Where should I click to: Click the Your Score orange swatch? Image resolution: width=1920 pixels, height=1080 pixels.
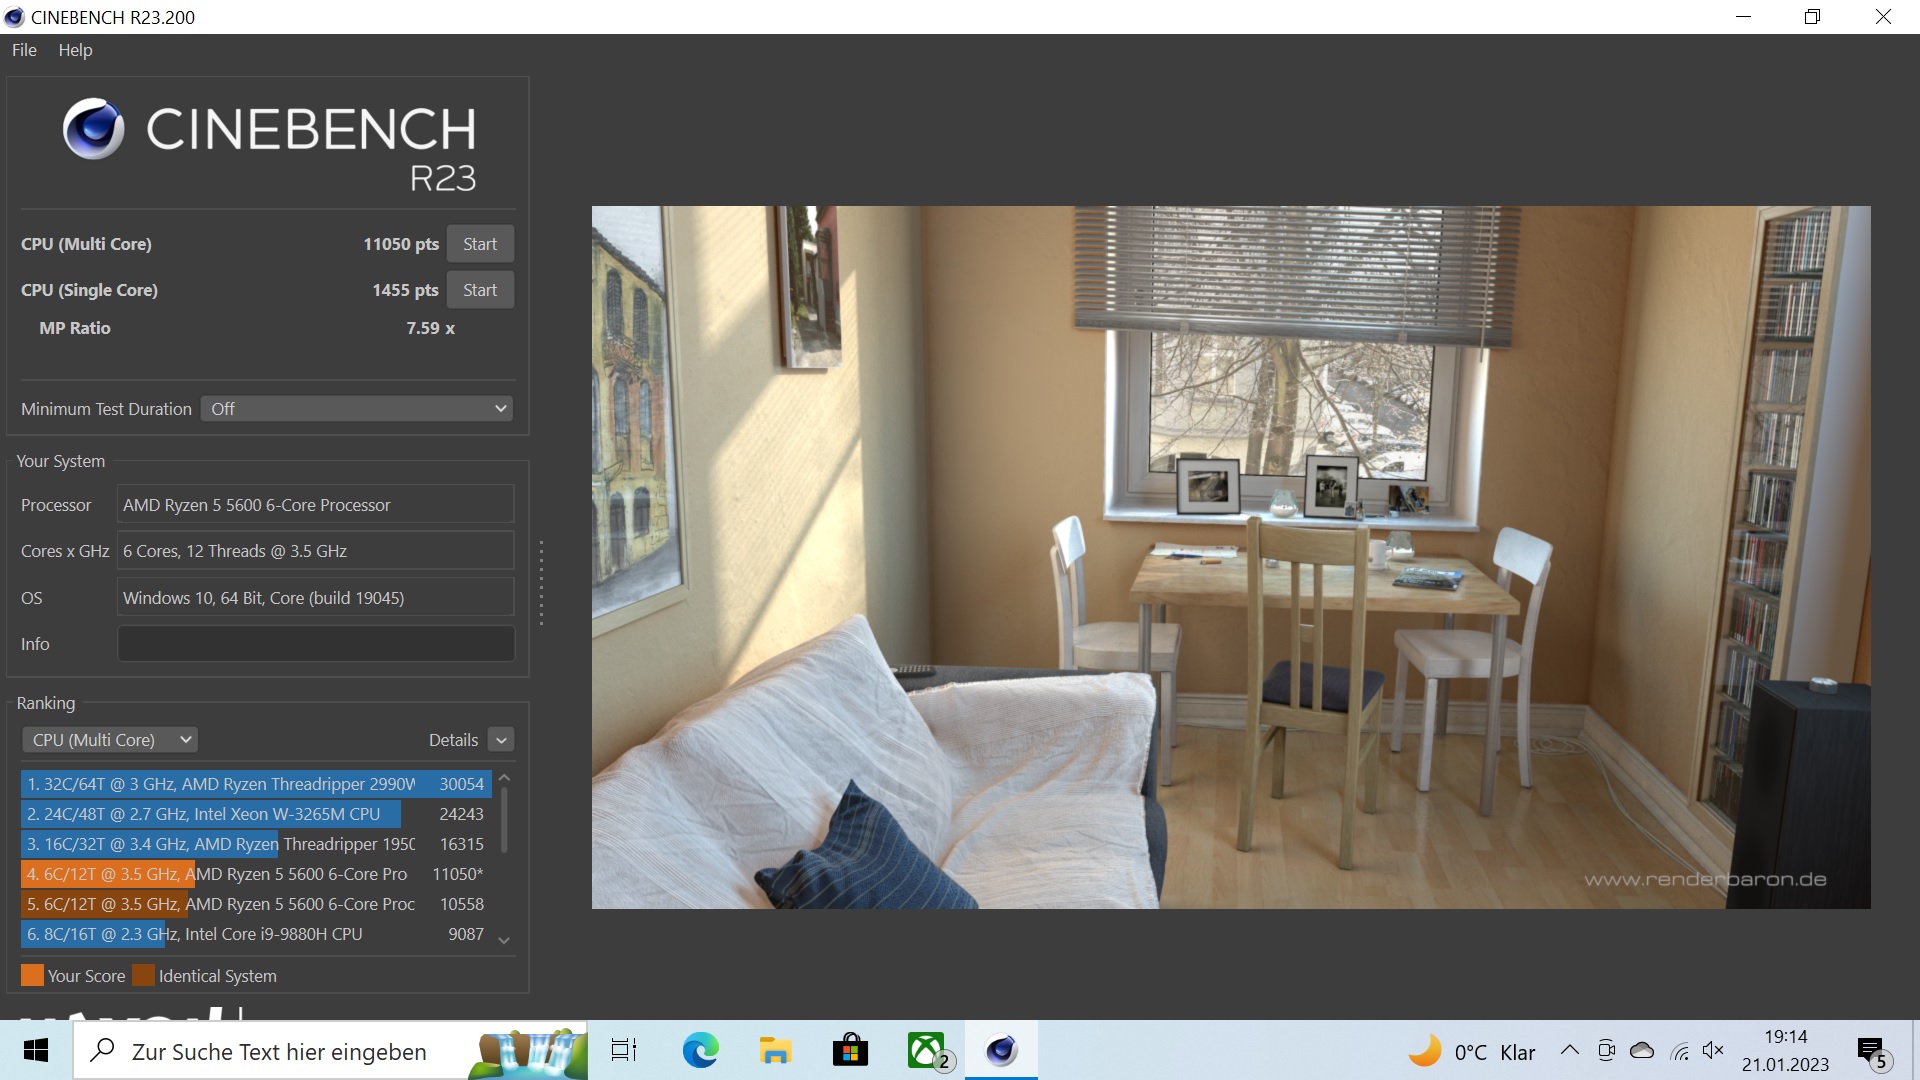32,976
